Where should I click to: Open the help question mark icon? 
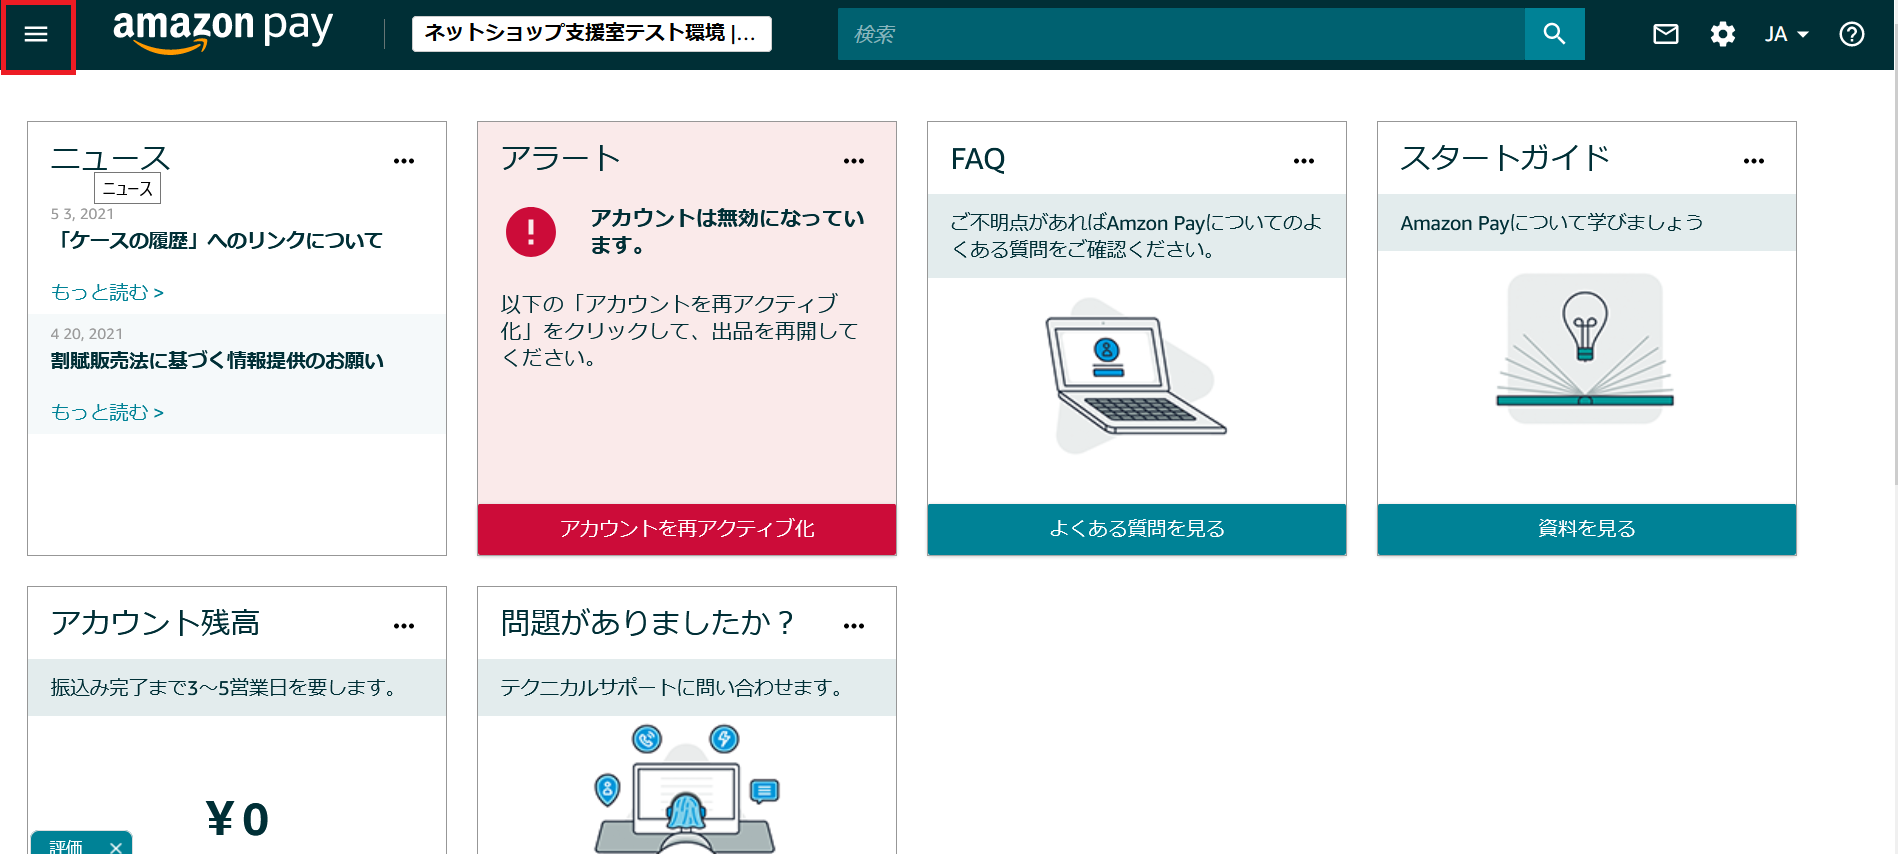coord(1851,34)
